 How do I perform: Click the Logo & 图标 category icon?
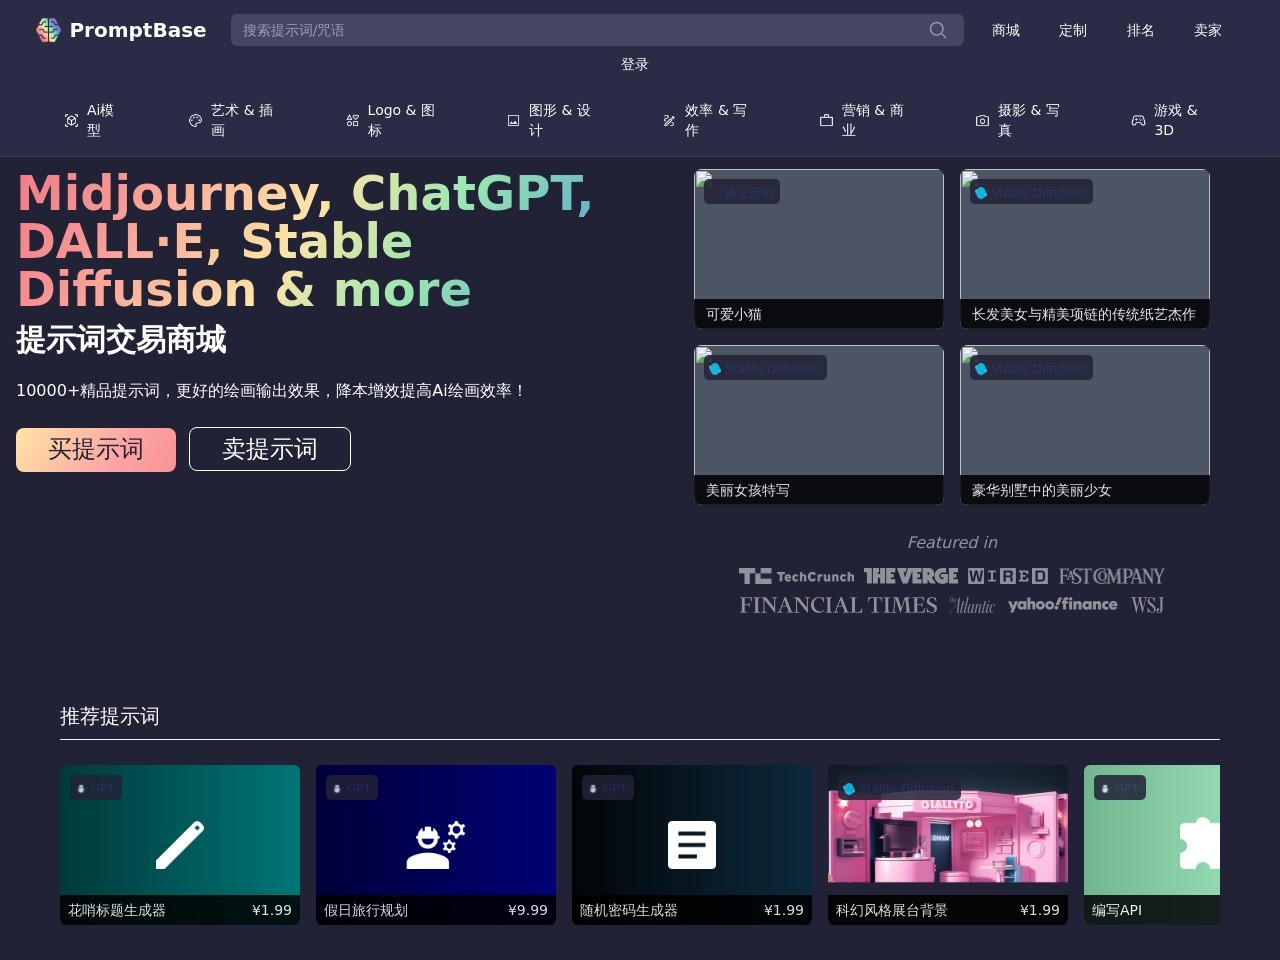[x=352, y=120]
